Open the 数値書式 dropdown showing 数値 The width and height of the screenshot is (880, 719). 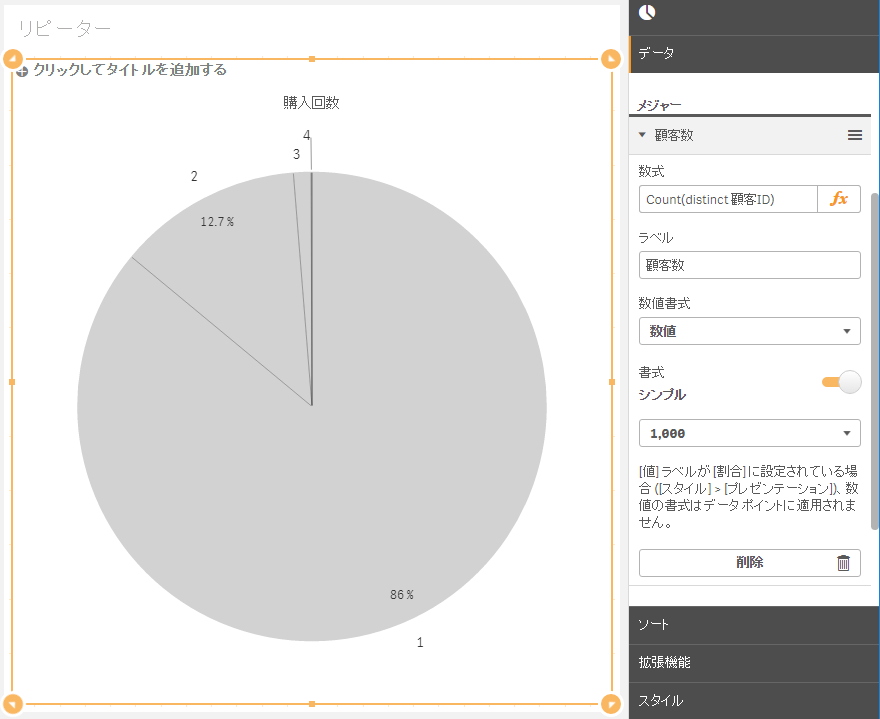tap(749, 331)
